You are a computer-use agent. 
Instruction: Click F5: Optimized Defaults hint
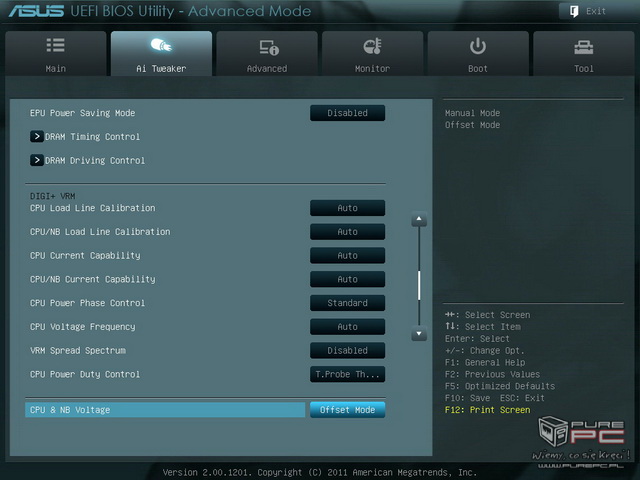(500, 386)
